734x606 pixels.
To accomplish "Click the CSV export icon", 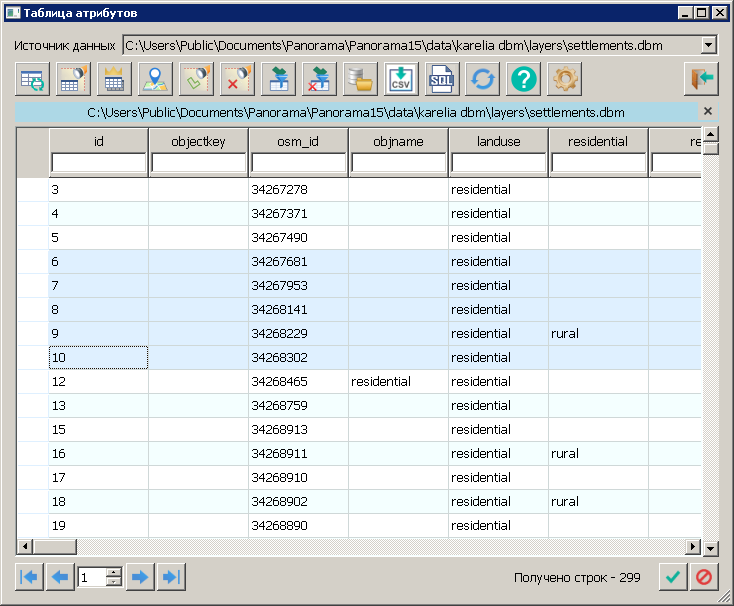I will pos(401,78).
